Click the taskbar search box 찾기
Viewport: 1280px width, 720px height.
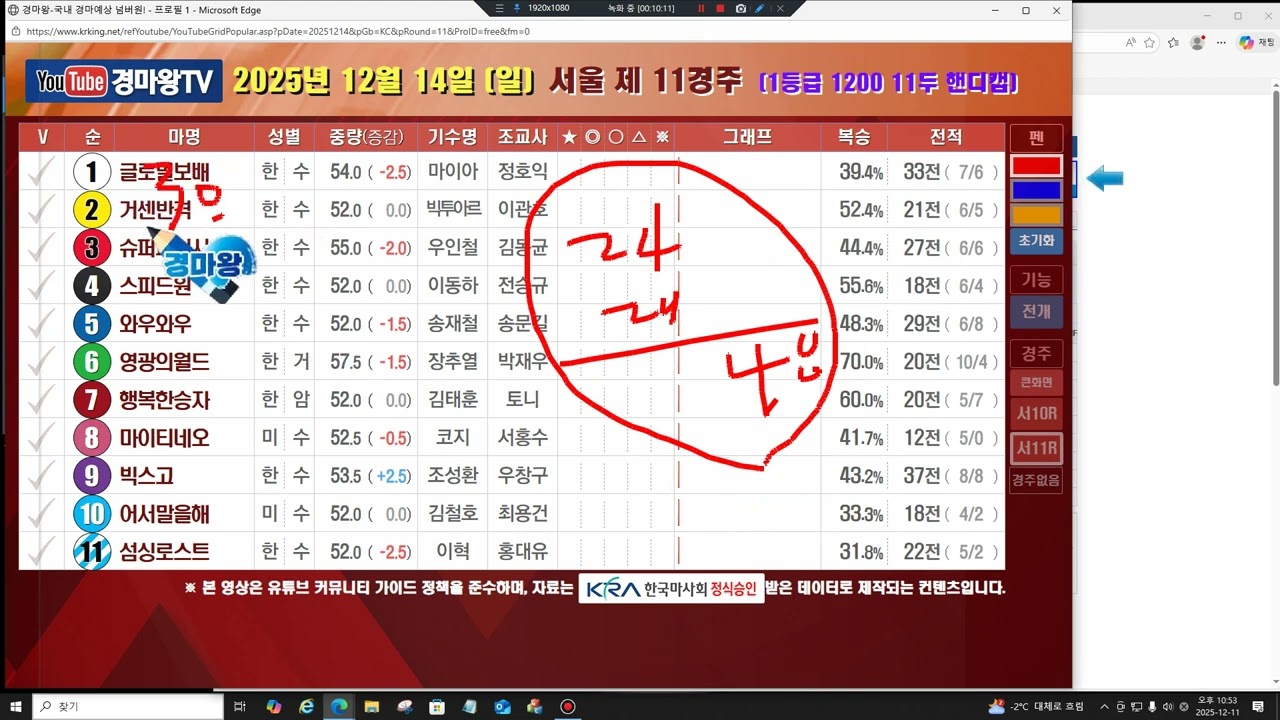128,706
